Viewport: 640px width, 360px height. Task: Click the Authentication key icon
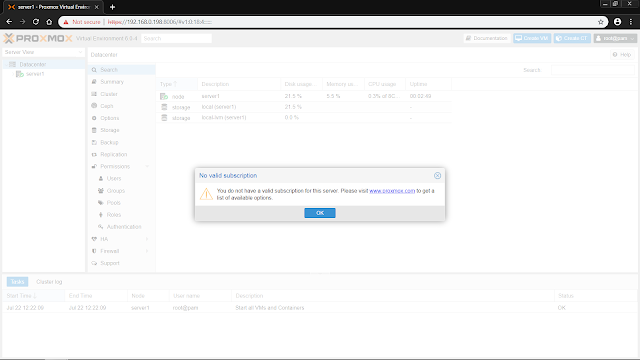point(101,227)
